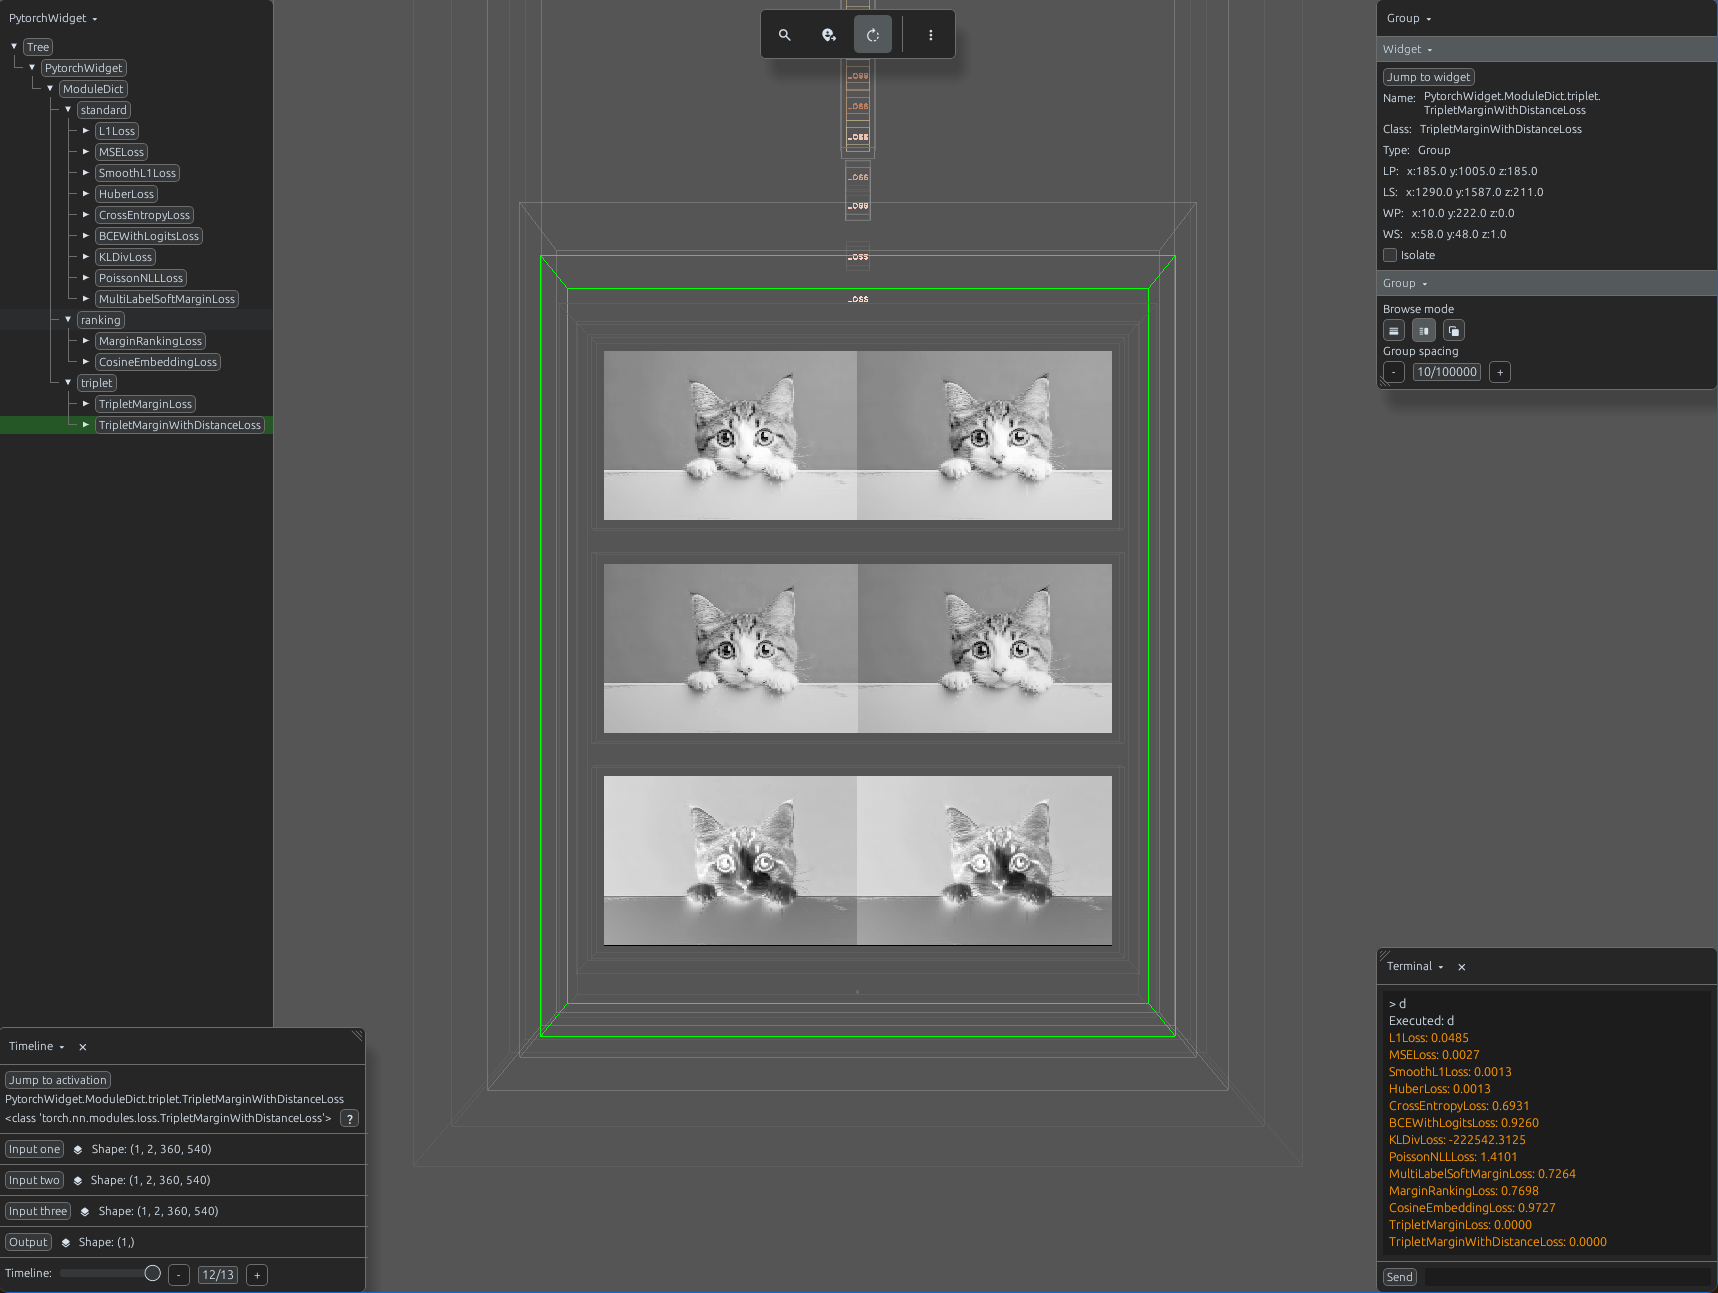Select the KLDivLoss tree item

[125, 257]
